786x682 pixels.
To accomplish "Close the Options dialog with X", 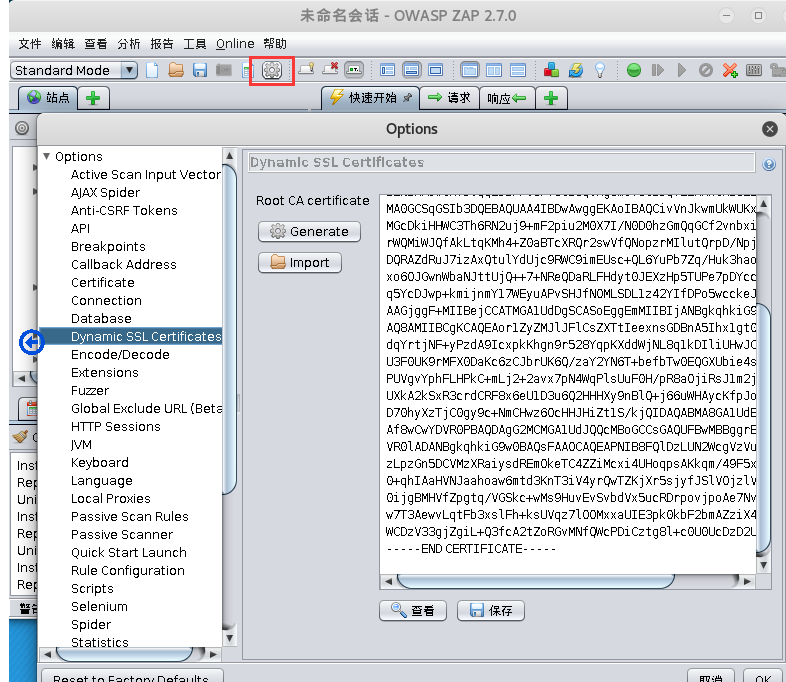I will point(769,129).
